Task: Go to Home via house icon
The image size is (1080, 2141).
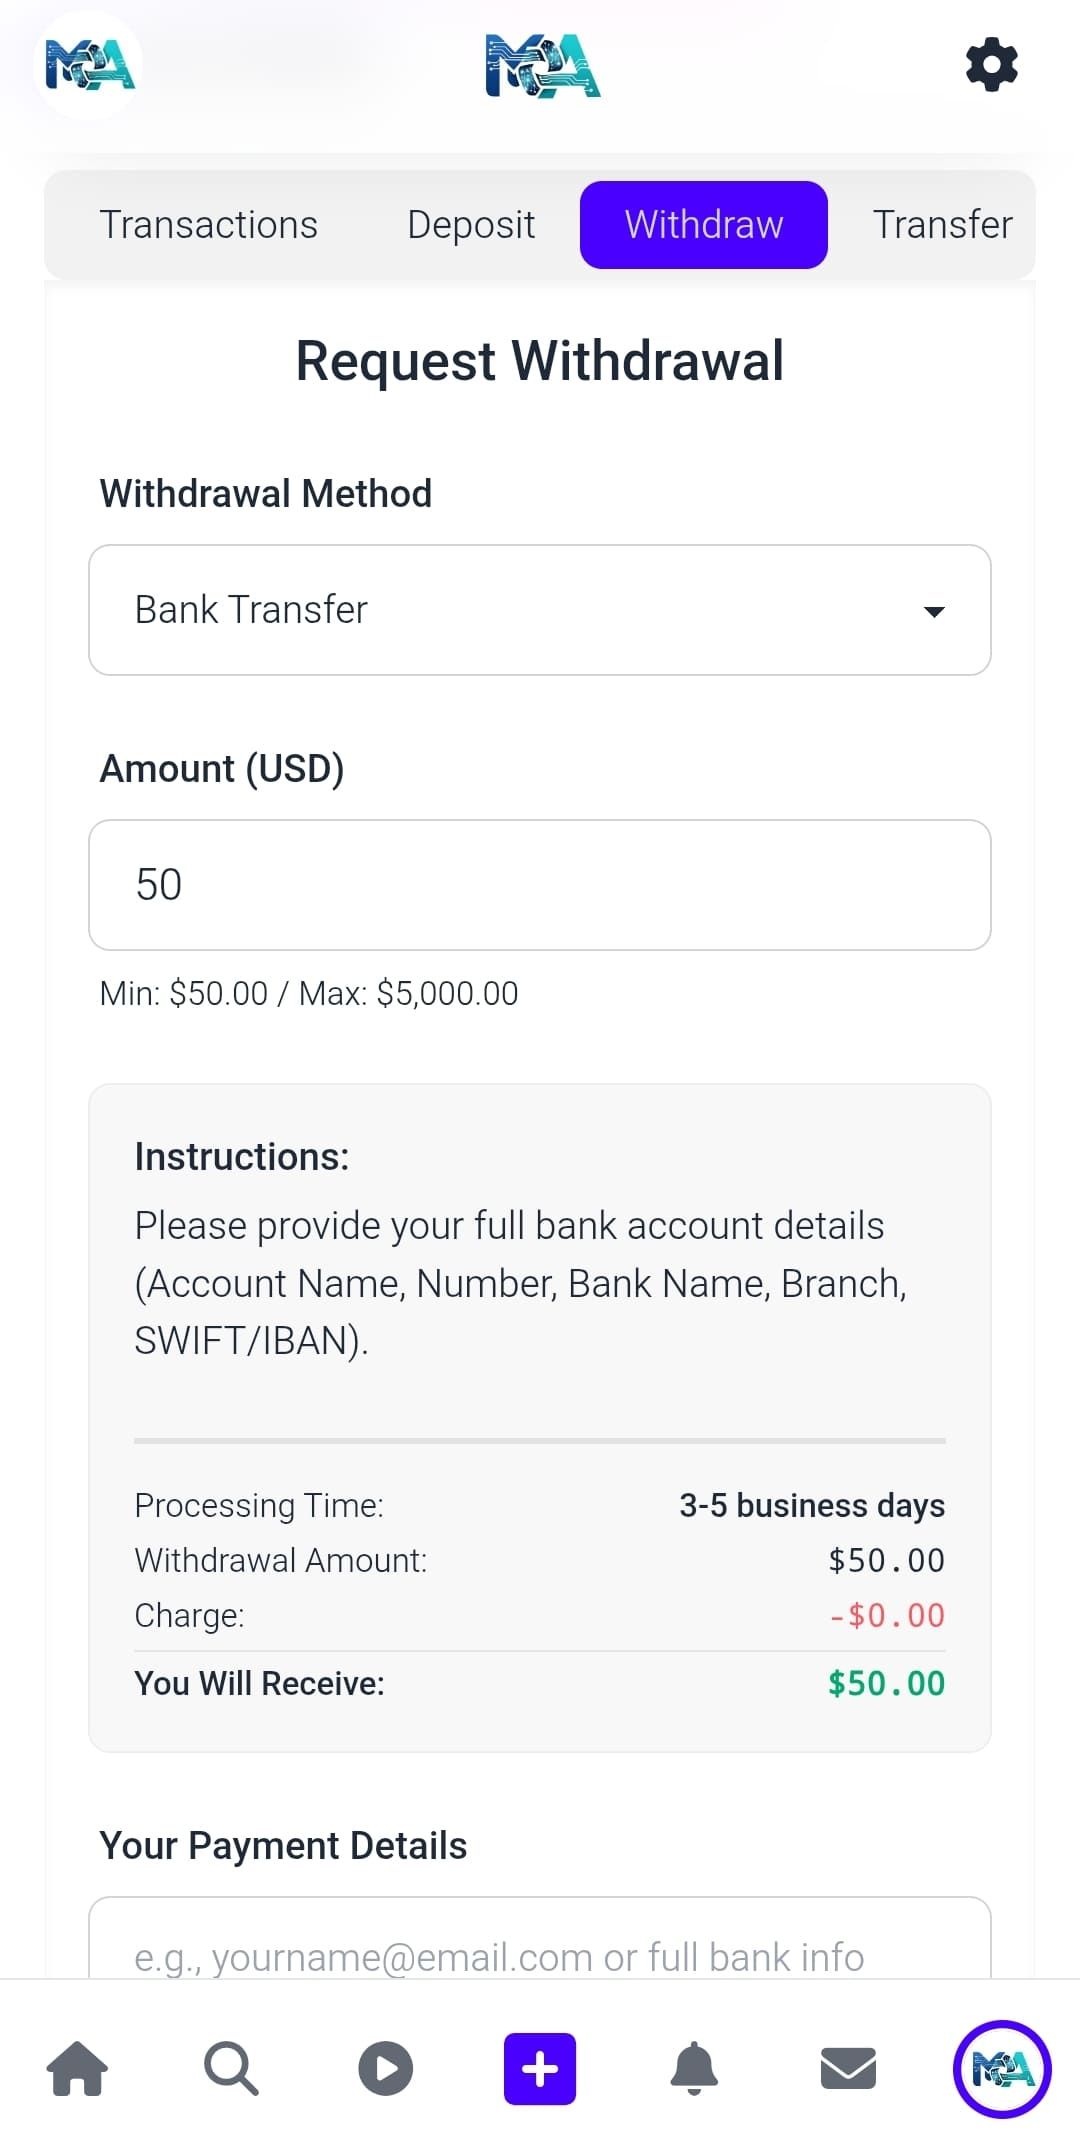Action: point(77,2068)
